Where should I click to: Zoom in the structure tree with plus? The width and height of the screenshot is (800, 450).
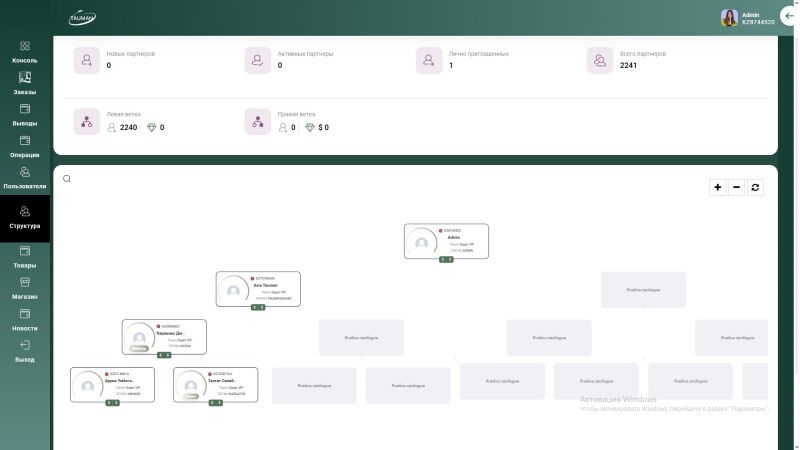click(x=718, y=187)
